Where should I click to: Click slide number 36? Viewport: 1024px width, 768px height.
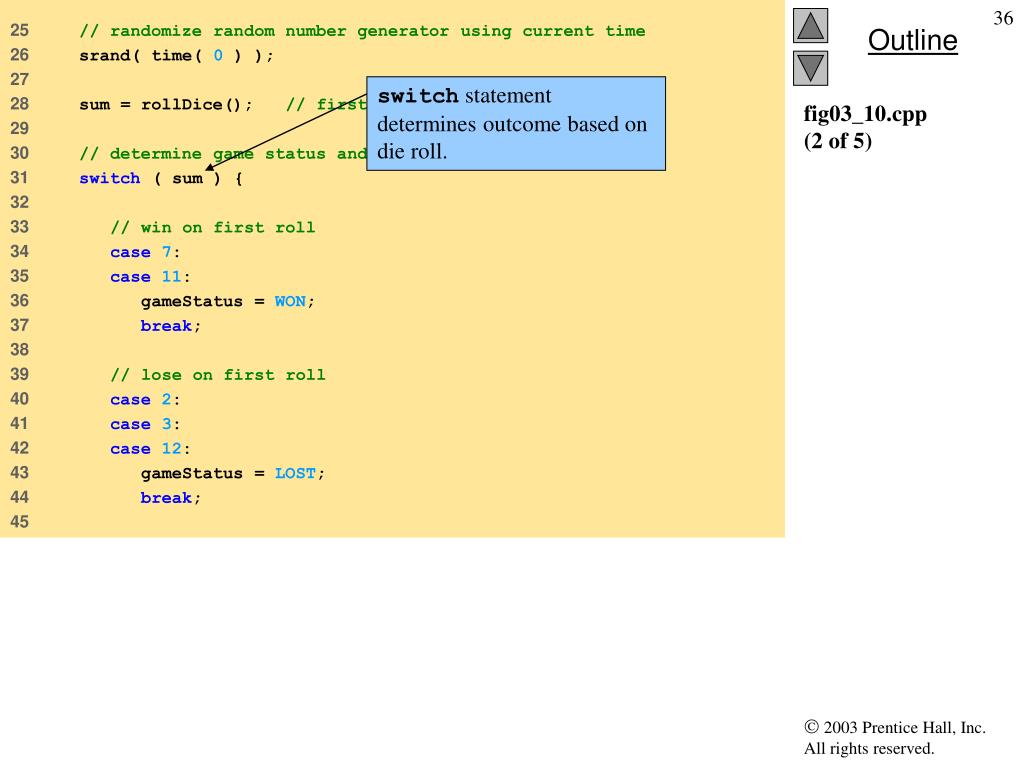(x=1003, y=18)
